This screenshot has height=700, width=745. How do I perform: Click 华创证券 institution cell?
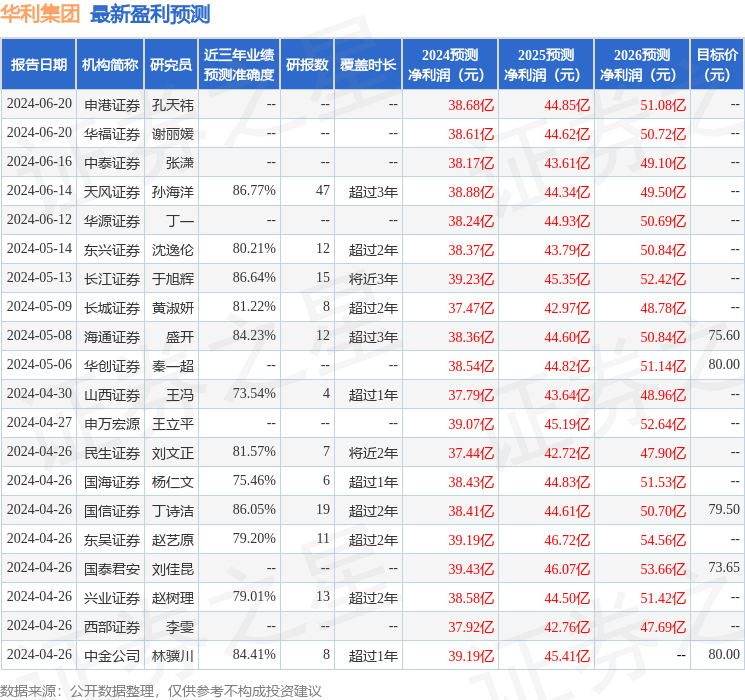click(x=112, y=366)
